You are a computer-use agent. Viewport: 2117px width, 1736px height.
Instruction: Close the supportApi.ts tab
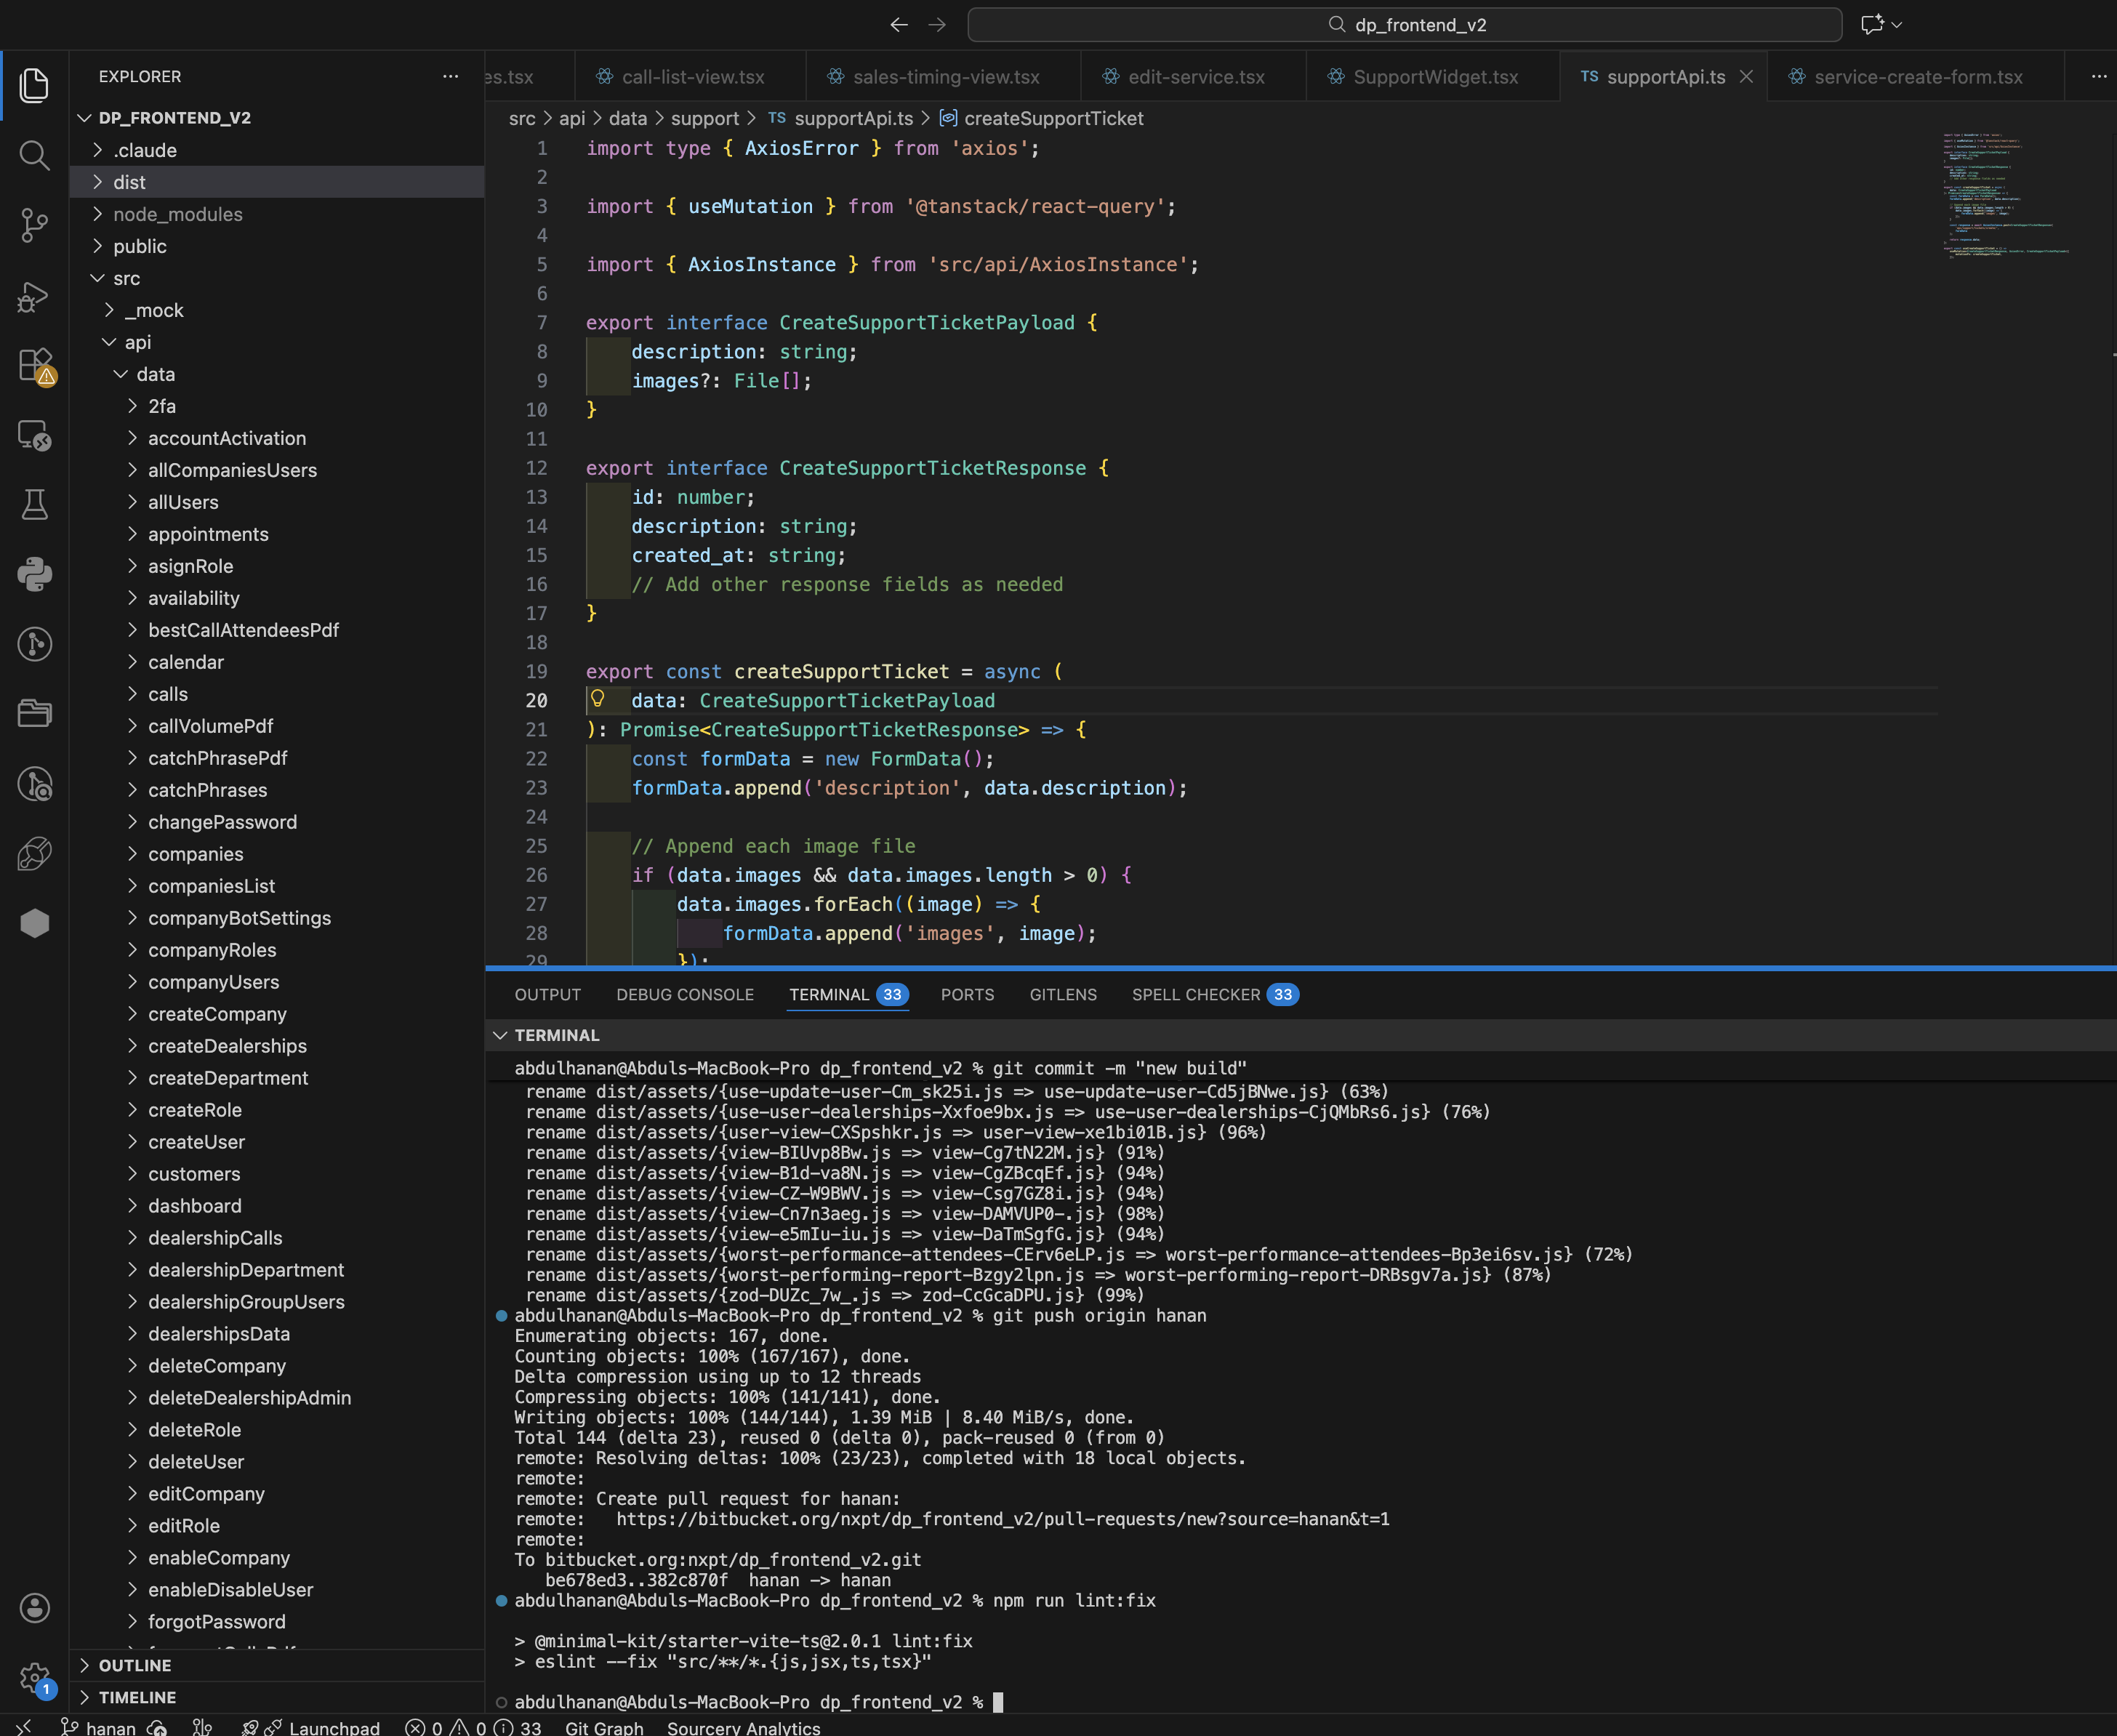tap(1746, 77)
